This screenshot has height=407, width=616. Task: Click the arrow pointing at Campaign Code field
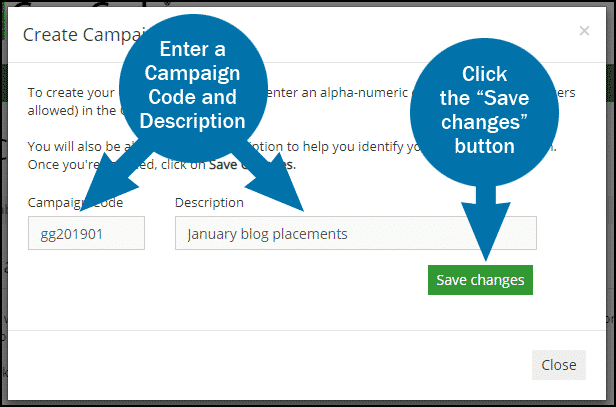point(112,179)
